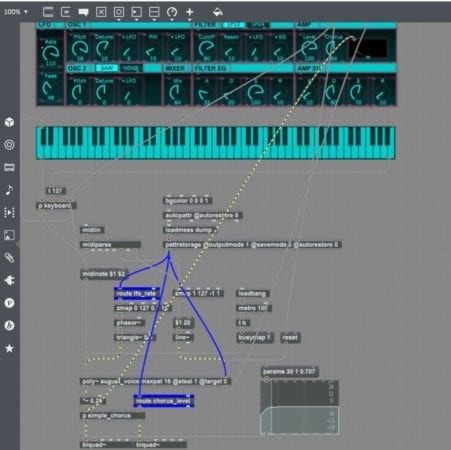Open the paint bucket format palette
This screenshot has height=450, width=451.
(x=218, y=12)
